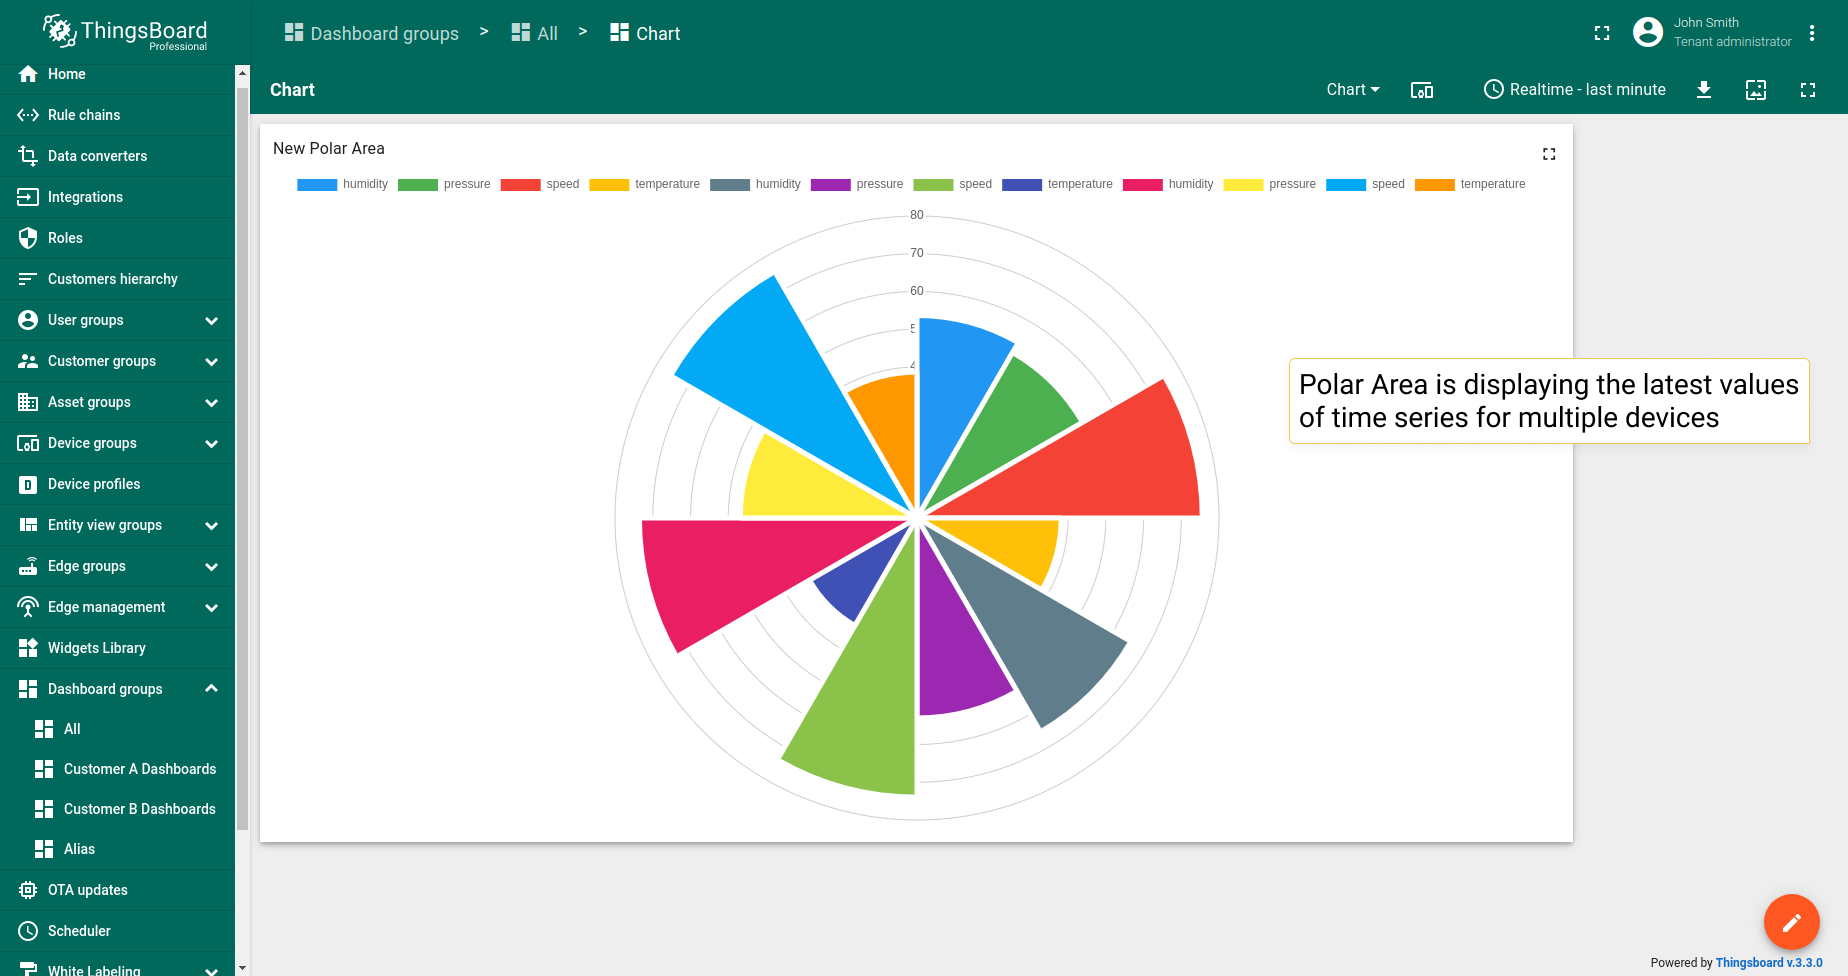The image size is (1848, 976).
Task: Open the entity aliases icon in toolbar
Action: coord(1422,90)
